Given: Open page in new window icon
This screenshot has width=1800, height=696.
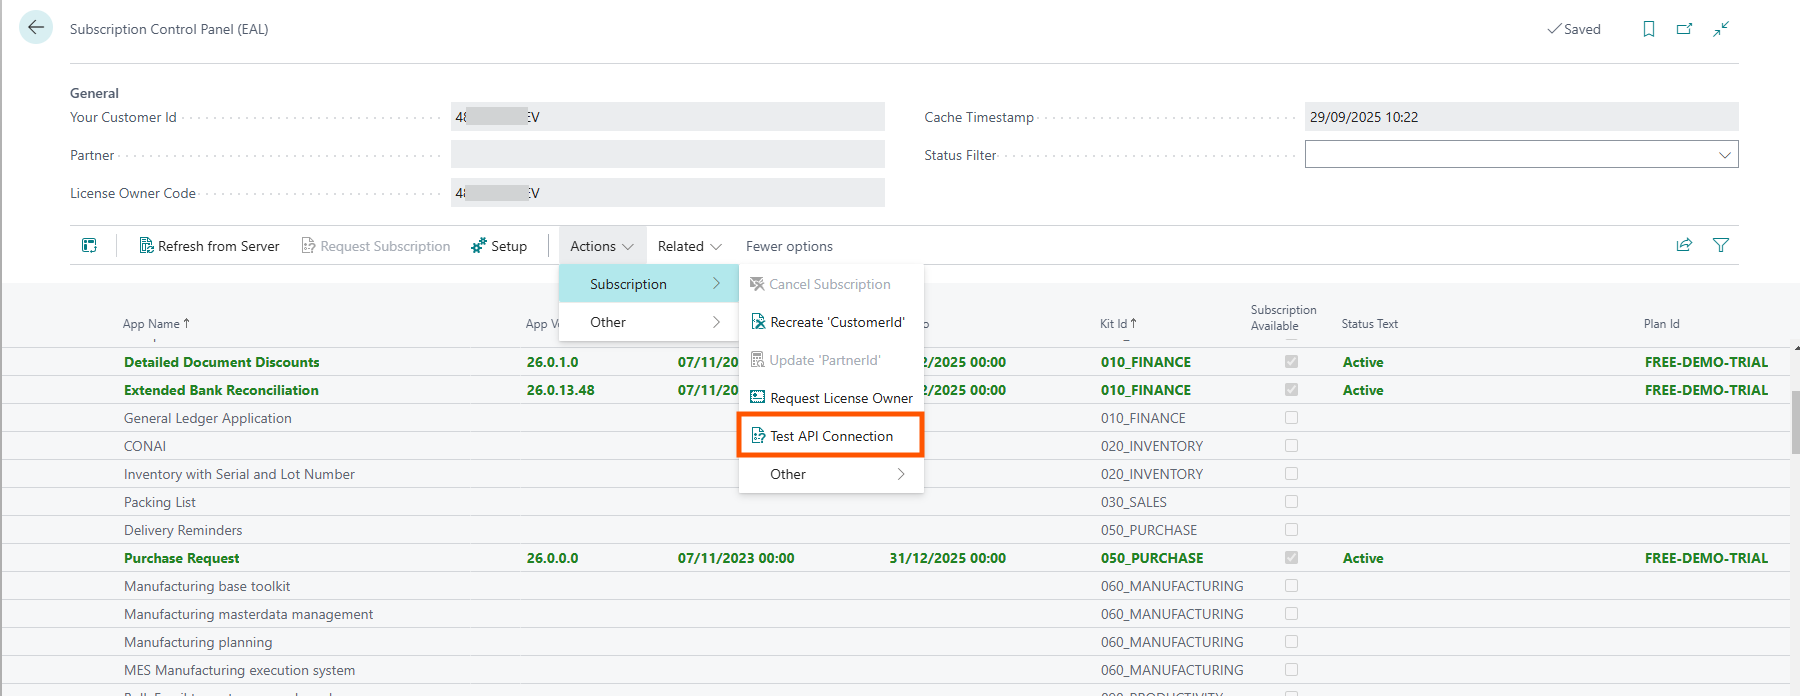Looking at the screenshot, I should (x=1684, y=29).
